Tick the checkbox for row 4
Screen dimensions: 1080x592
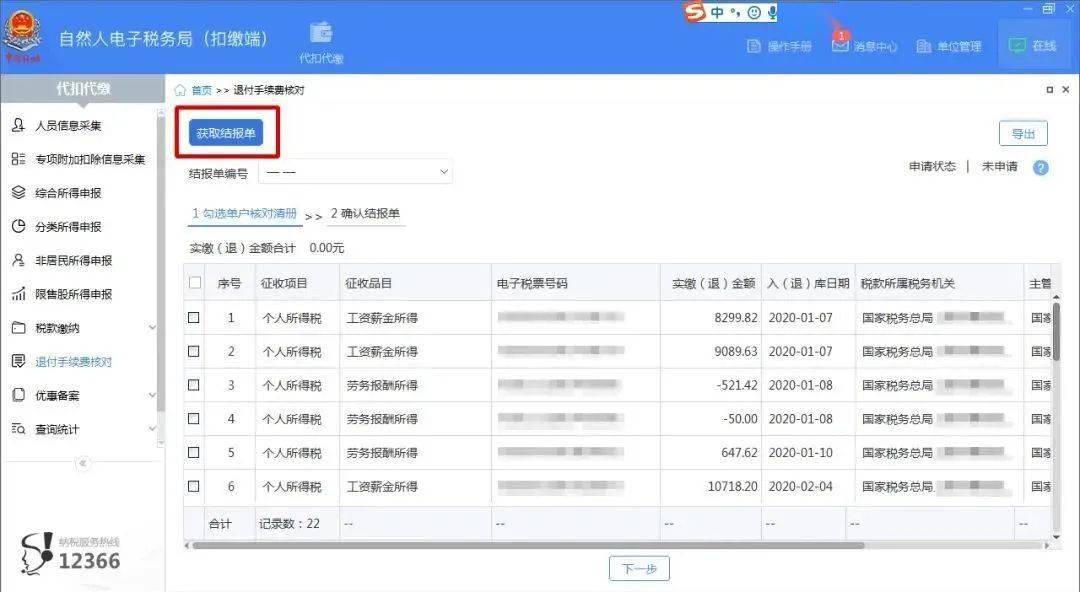[194, 418]
